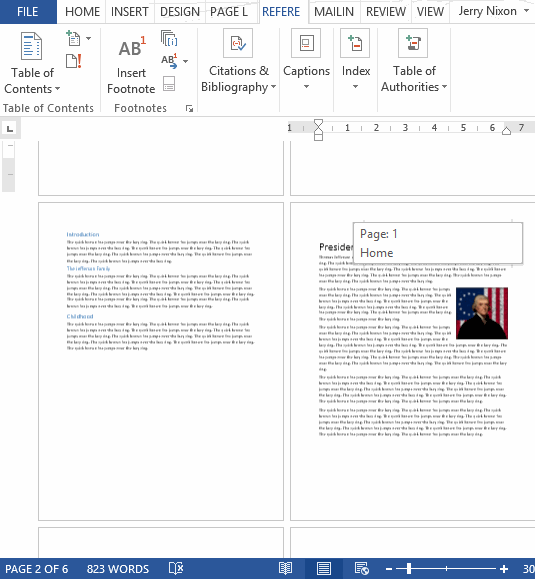Screen dimensions: 535x579
Task: Switch to Read Mode view
Action: tap(285, 569)
